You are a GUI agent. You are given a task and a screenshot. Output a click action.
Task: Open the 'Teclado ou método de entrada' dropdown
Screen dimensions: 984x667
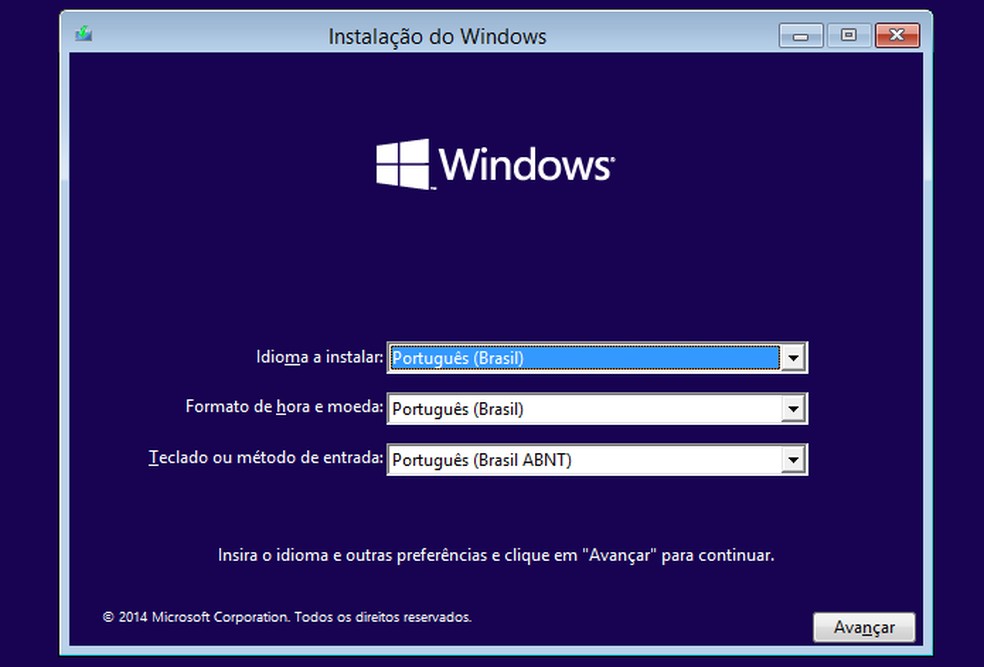tap(793, 459)
